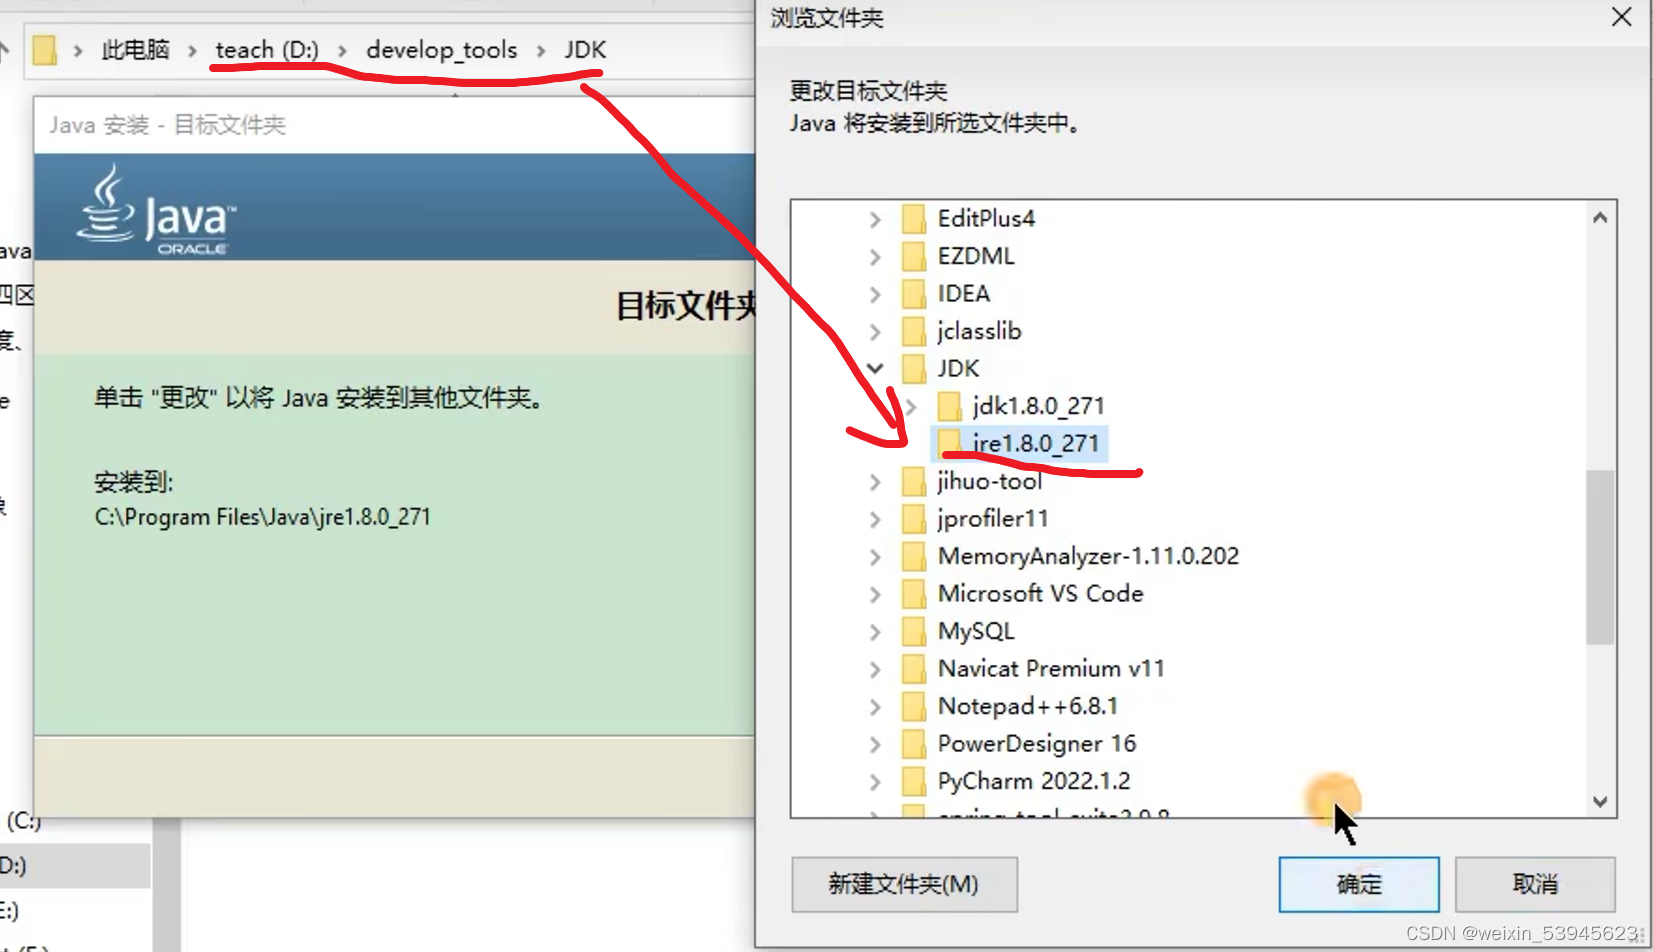Open 此电脑 from the address bar
Image resolution: width=1653 pixels, height=952 pixels.
pyautogui.click(x=135, y=49)
